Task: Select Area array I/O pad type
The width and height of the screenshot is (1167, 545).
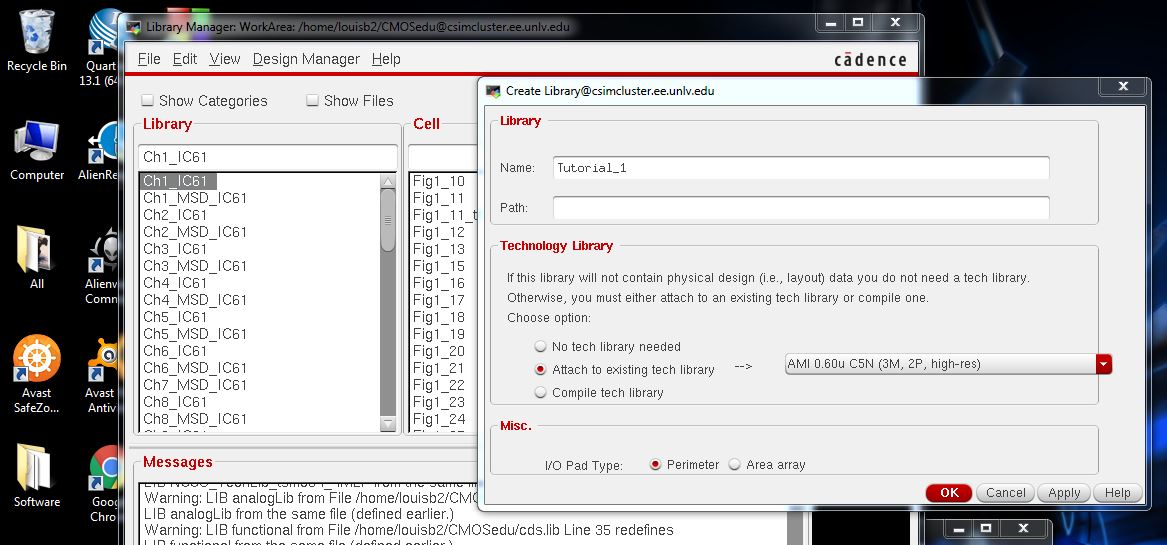Action: tap(735, 465)
